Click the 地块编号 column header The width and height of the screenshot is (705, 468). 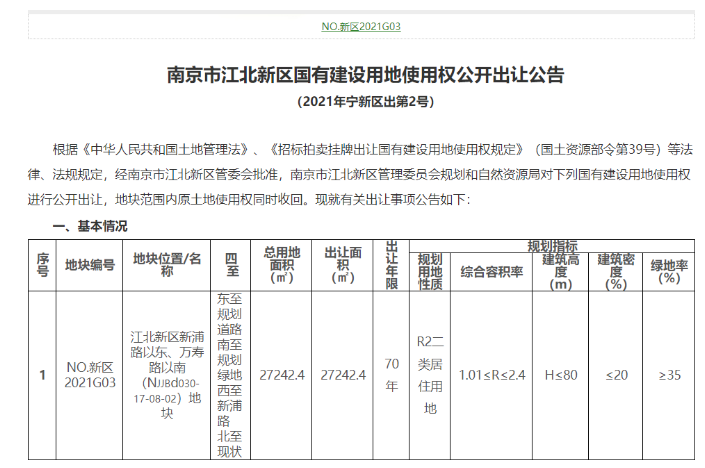[90, 265]
